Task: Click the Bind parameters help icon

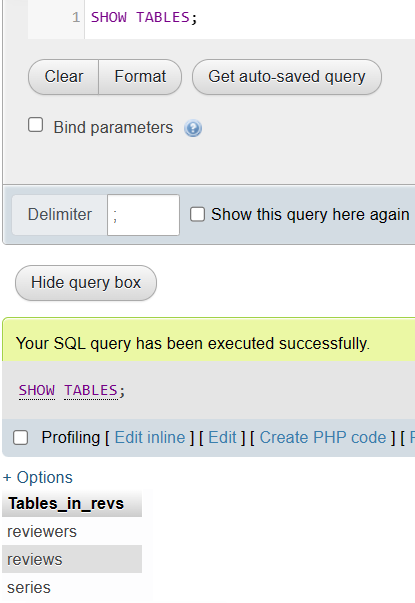Action: click(x=193, y=128)
